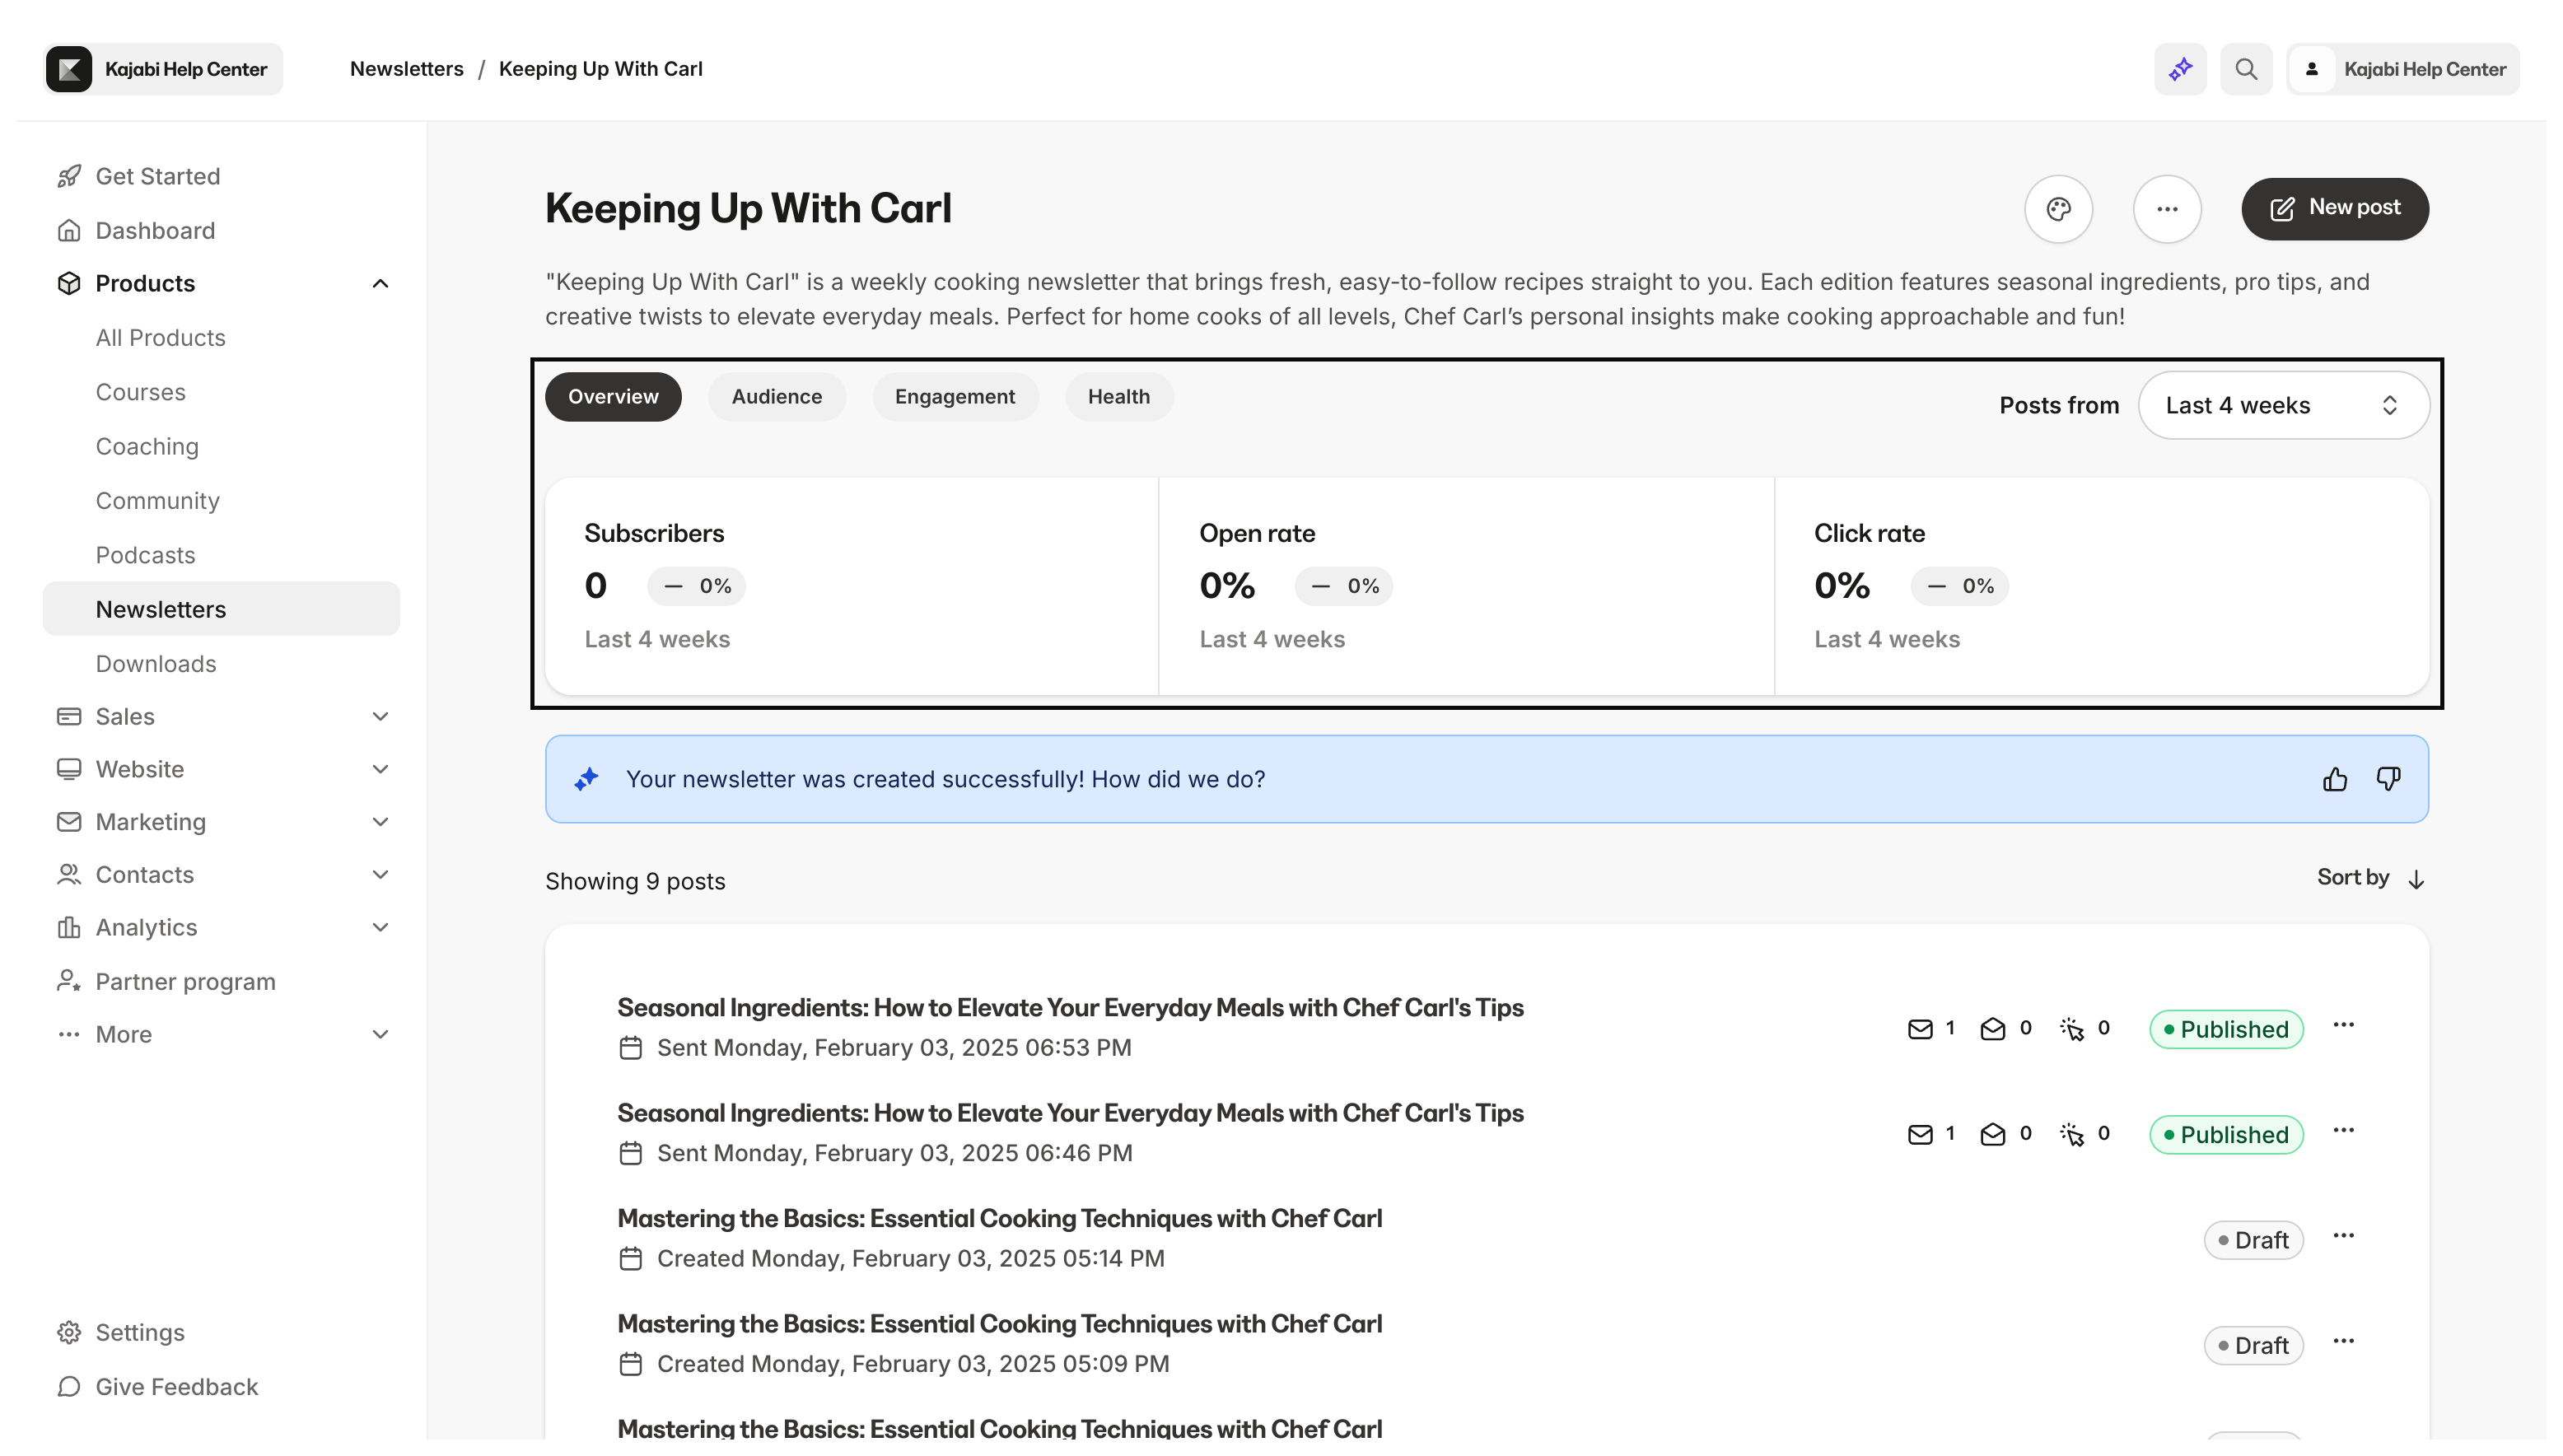Switch to the Health tab
The width and height of the screenshot is (2563, 1456).
tap(1118, 396)
